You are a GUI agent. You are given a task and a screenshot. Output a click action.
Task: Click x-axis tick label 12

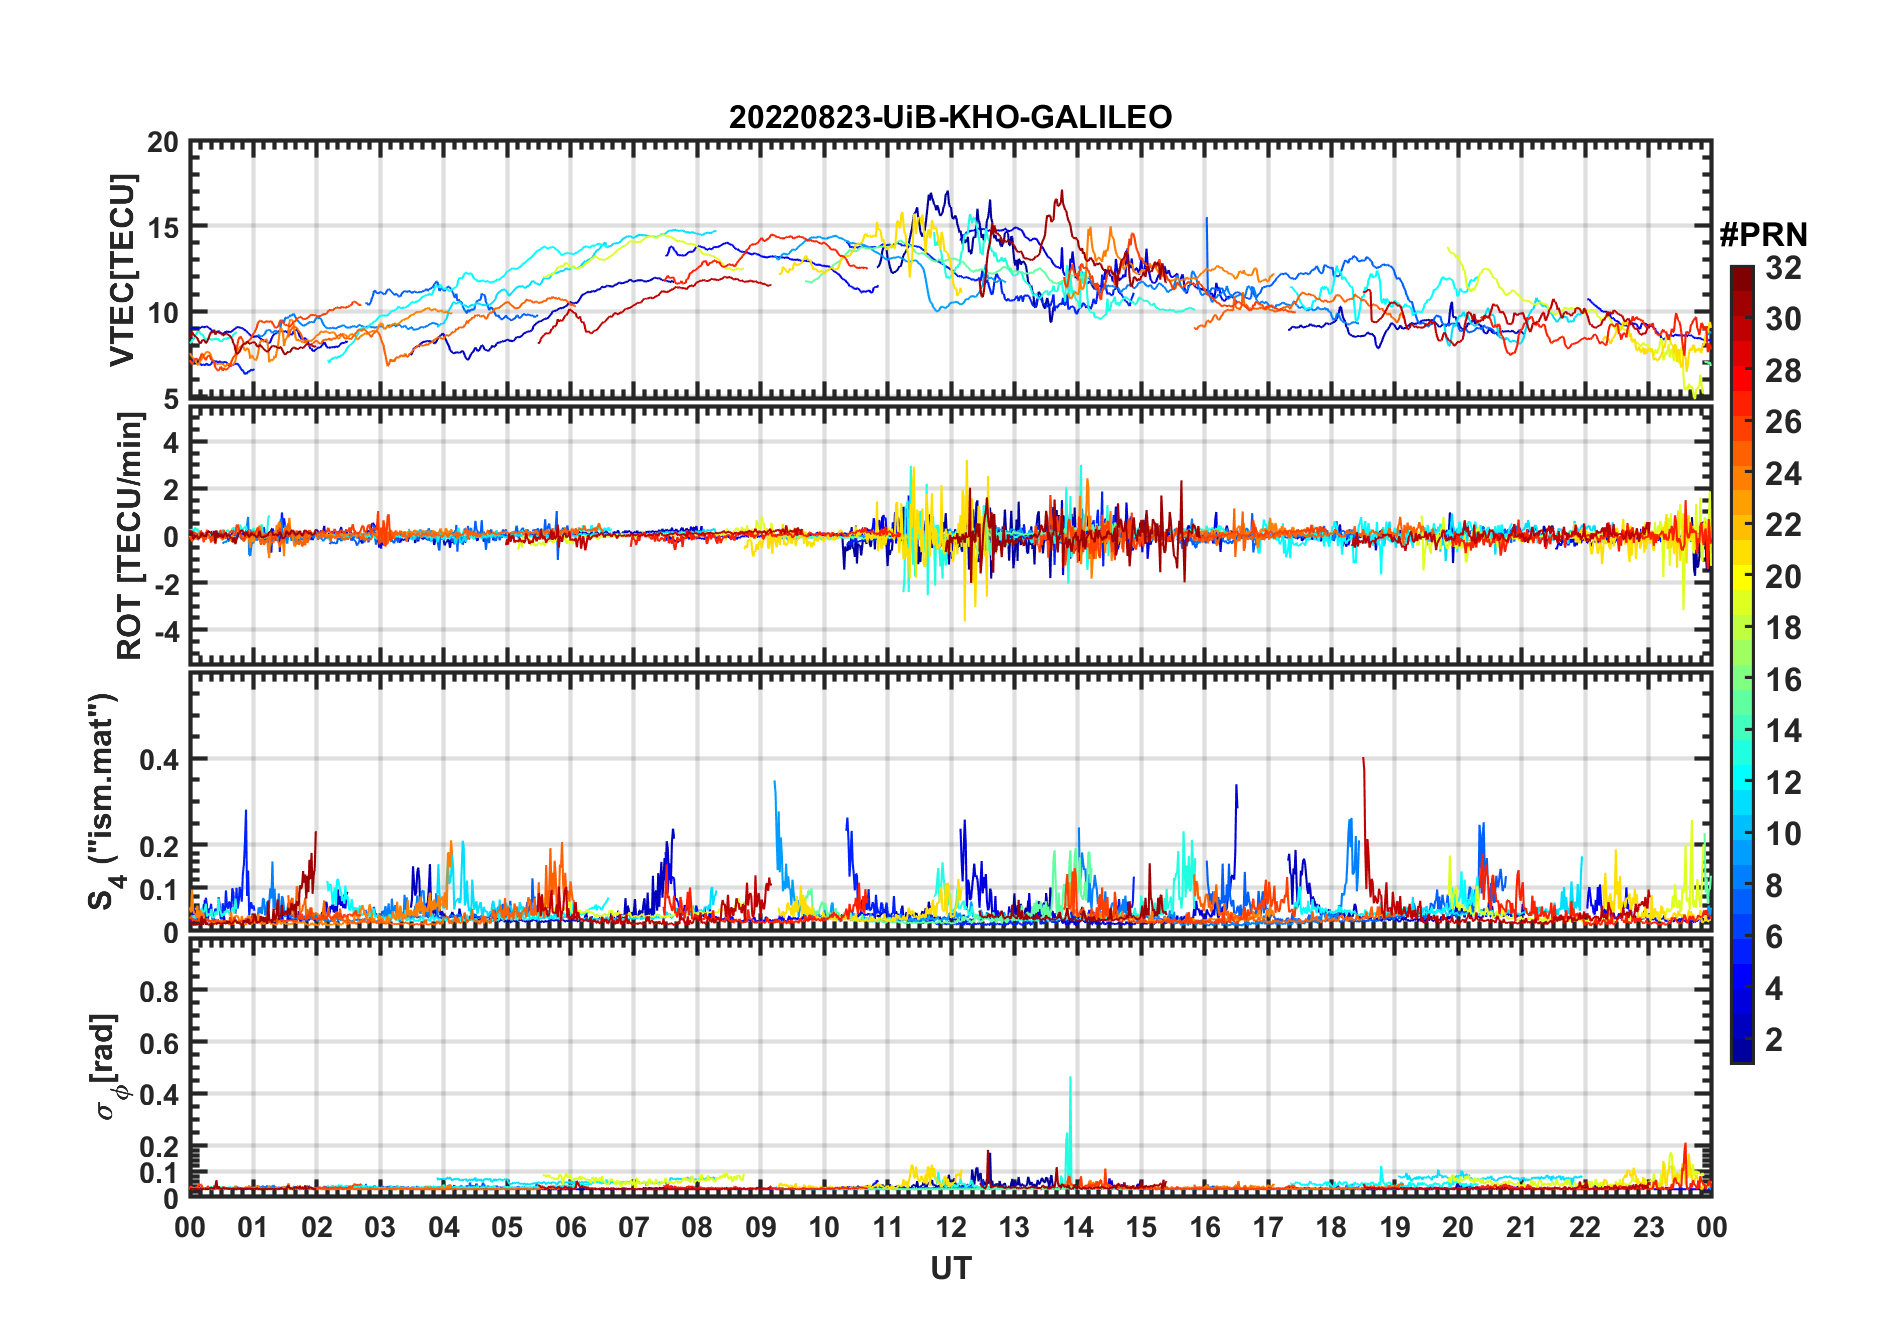coord(950,1227)
